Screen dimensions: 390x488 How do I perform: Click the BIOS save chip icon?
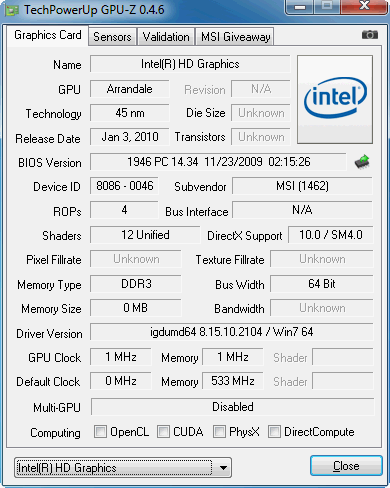[362, 162]
